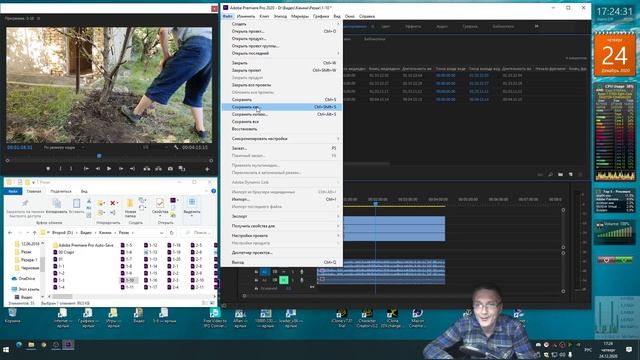This screenshot has height=360, width=640.
Task: Toggle A1 track targeting in timeline
Action: (x=264, y=271)
